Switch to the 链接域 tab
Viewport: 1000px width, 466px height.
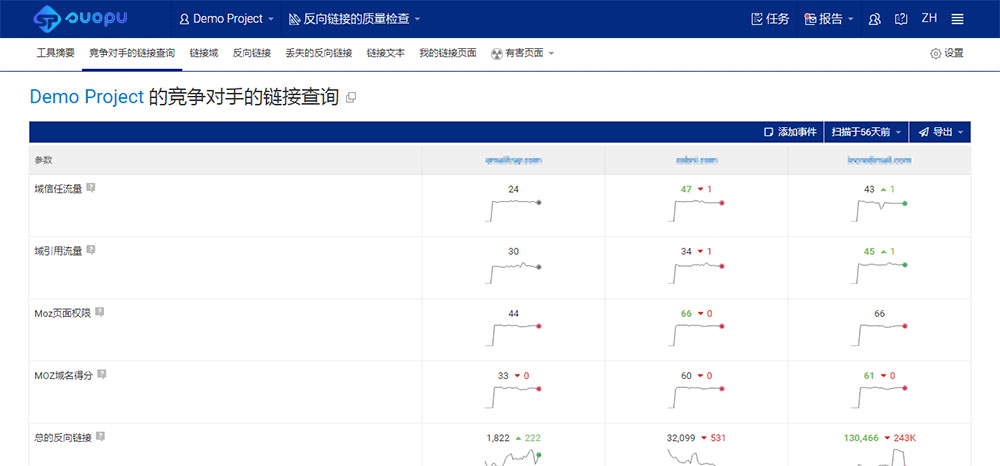pos(204,53)
